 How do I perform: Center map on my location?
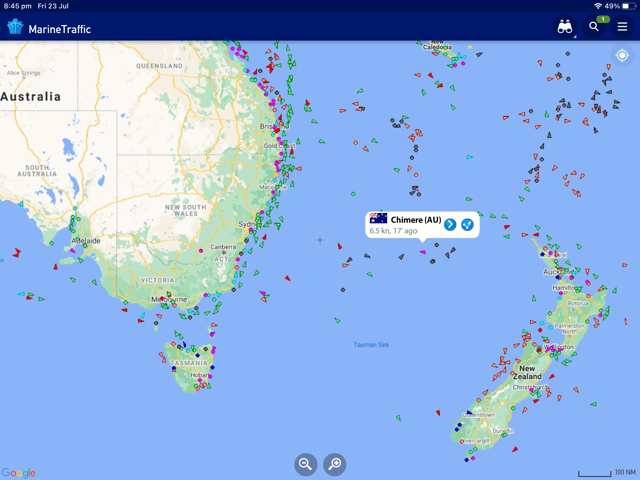pyautogui.click(x=622, y=57)
